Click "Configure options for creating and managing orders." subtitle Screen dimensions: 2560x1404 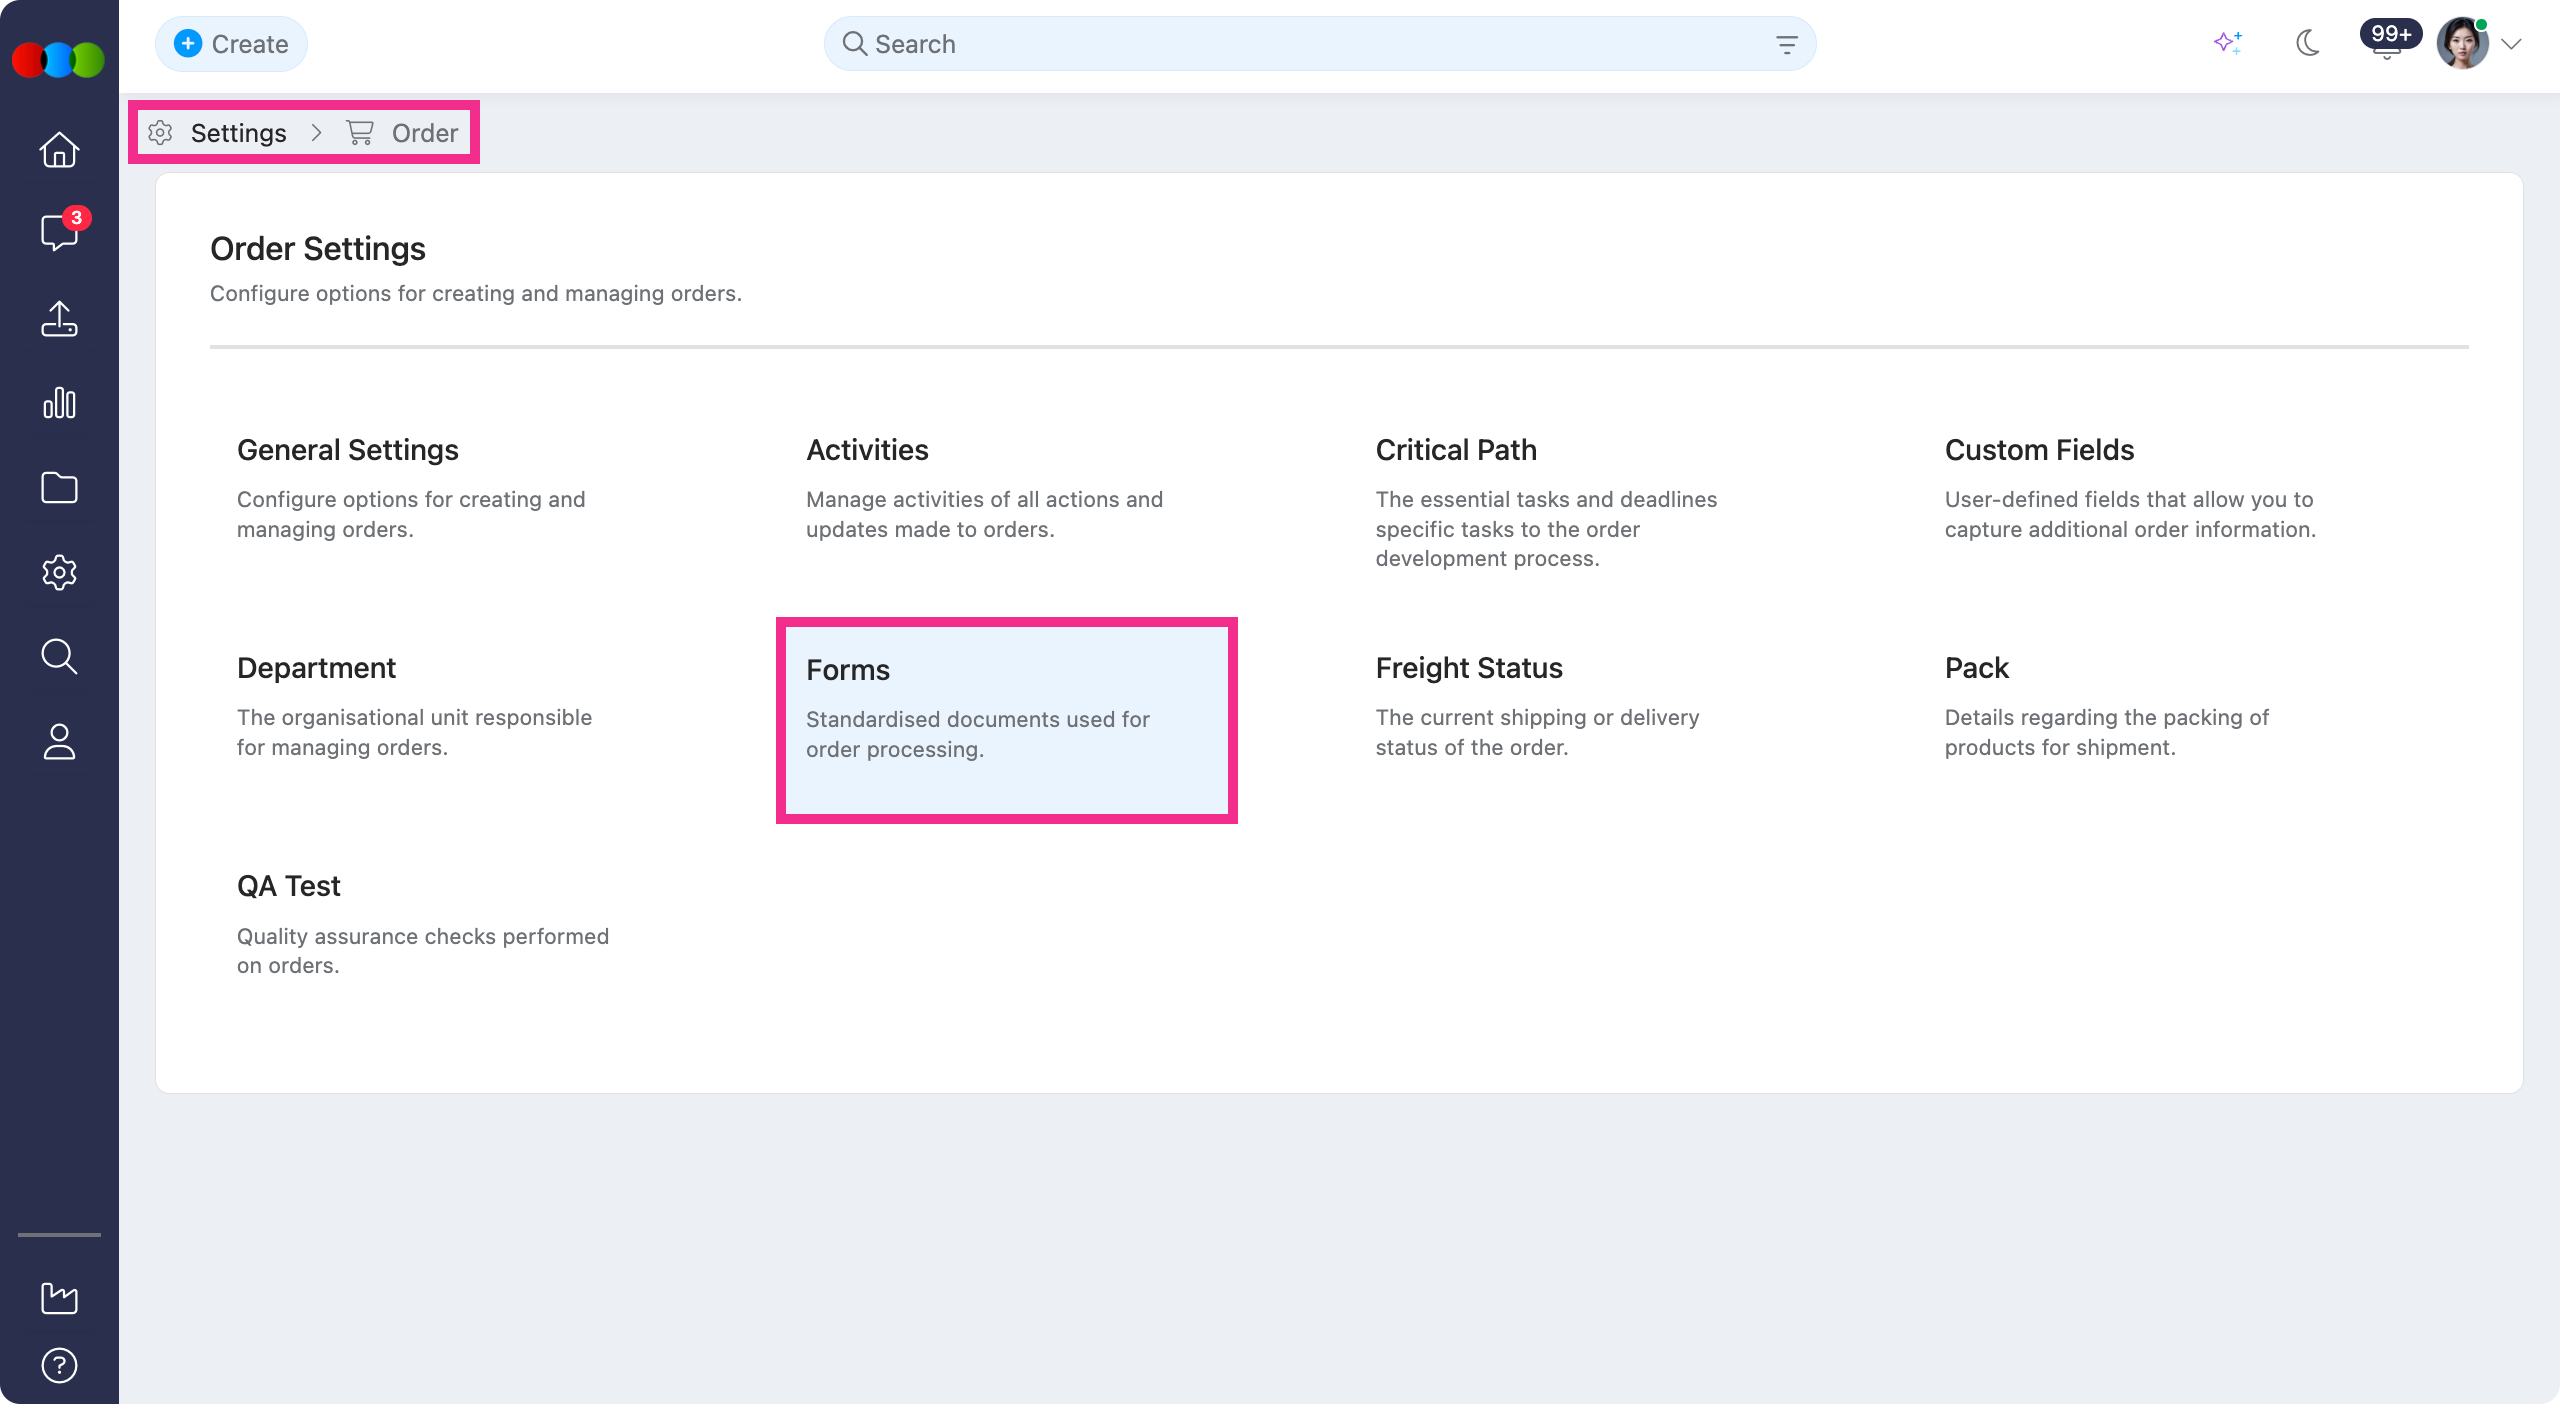pos(476,294)
